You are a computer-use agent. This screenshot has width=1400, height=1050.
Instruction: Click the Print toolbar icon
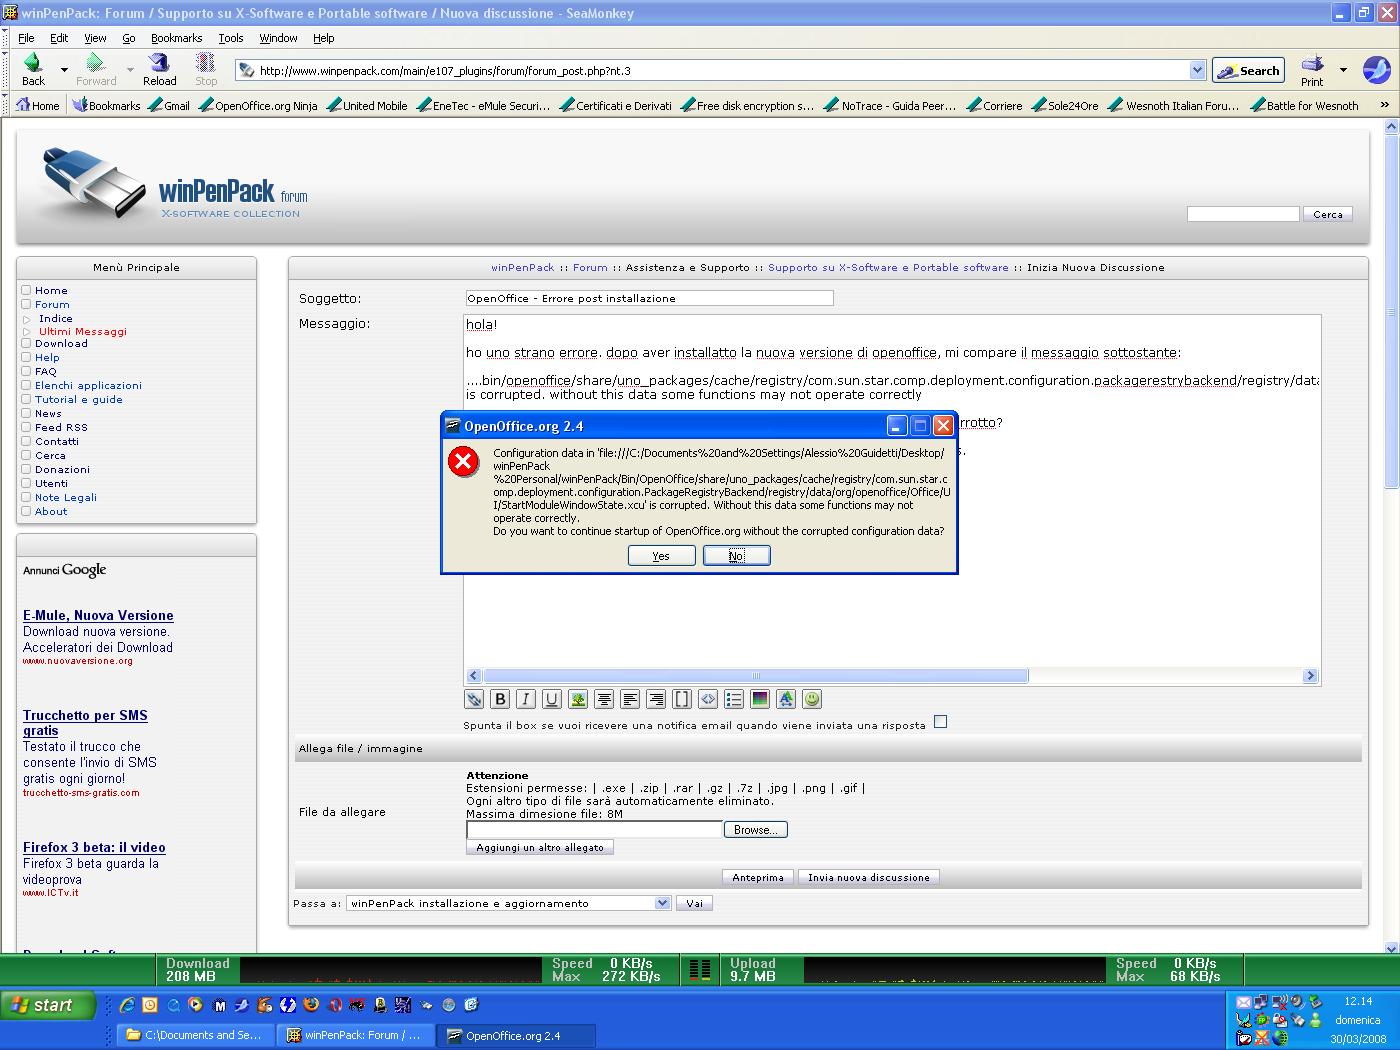pyautogui.click(x=1312, y=63)
